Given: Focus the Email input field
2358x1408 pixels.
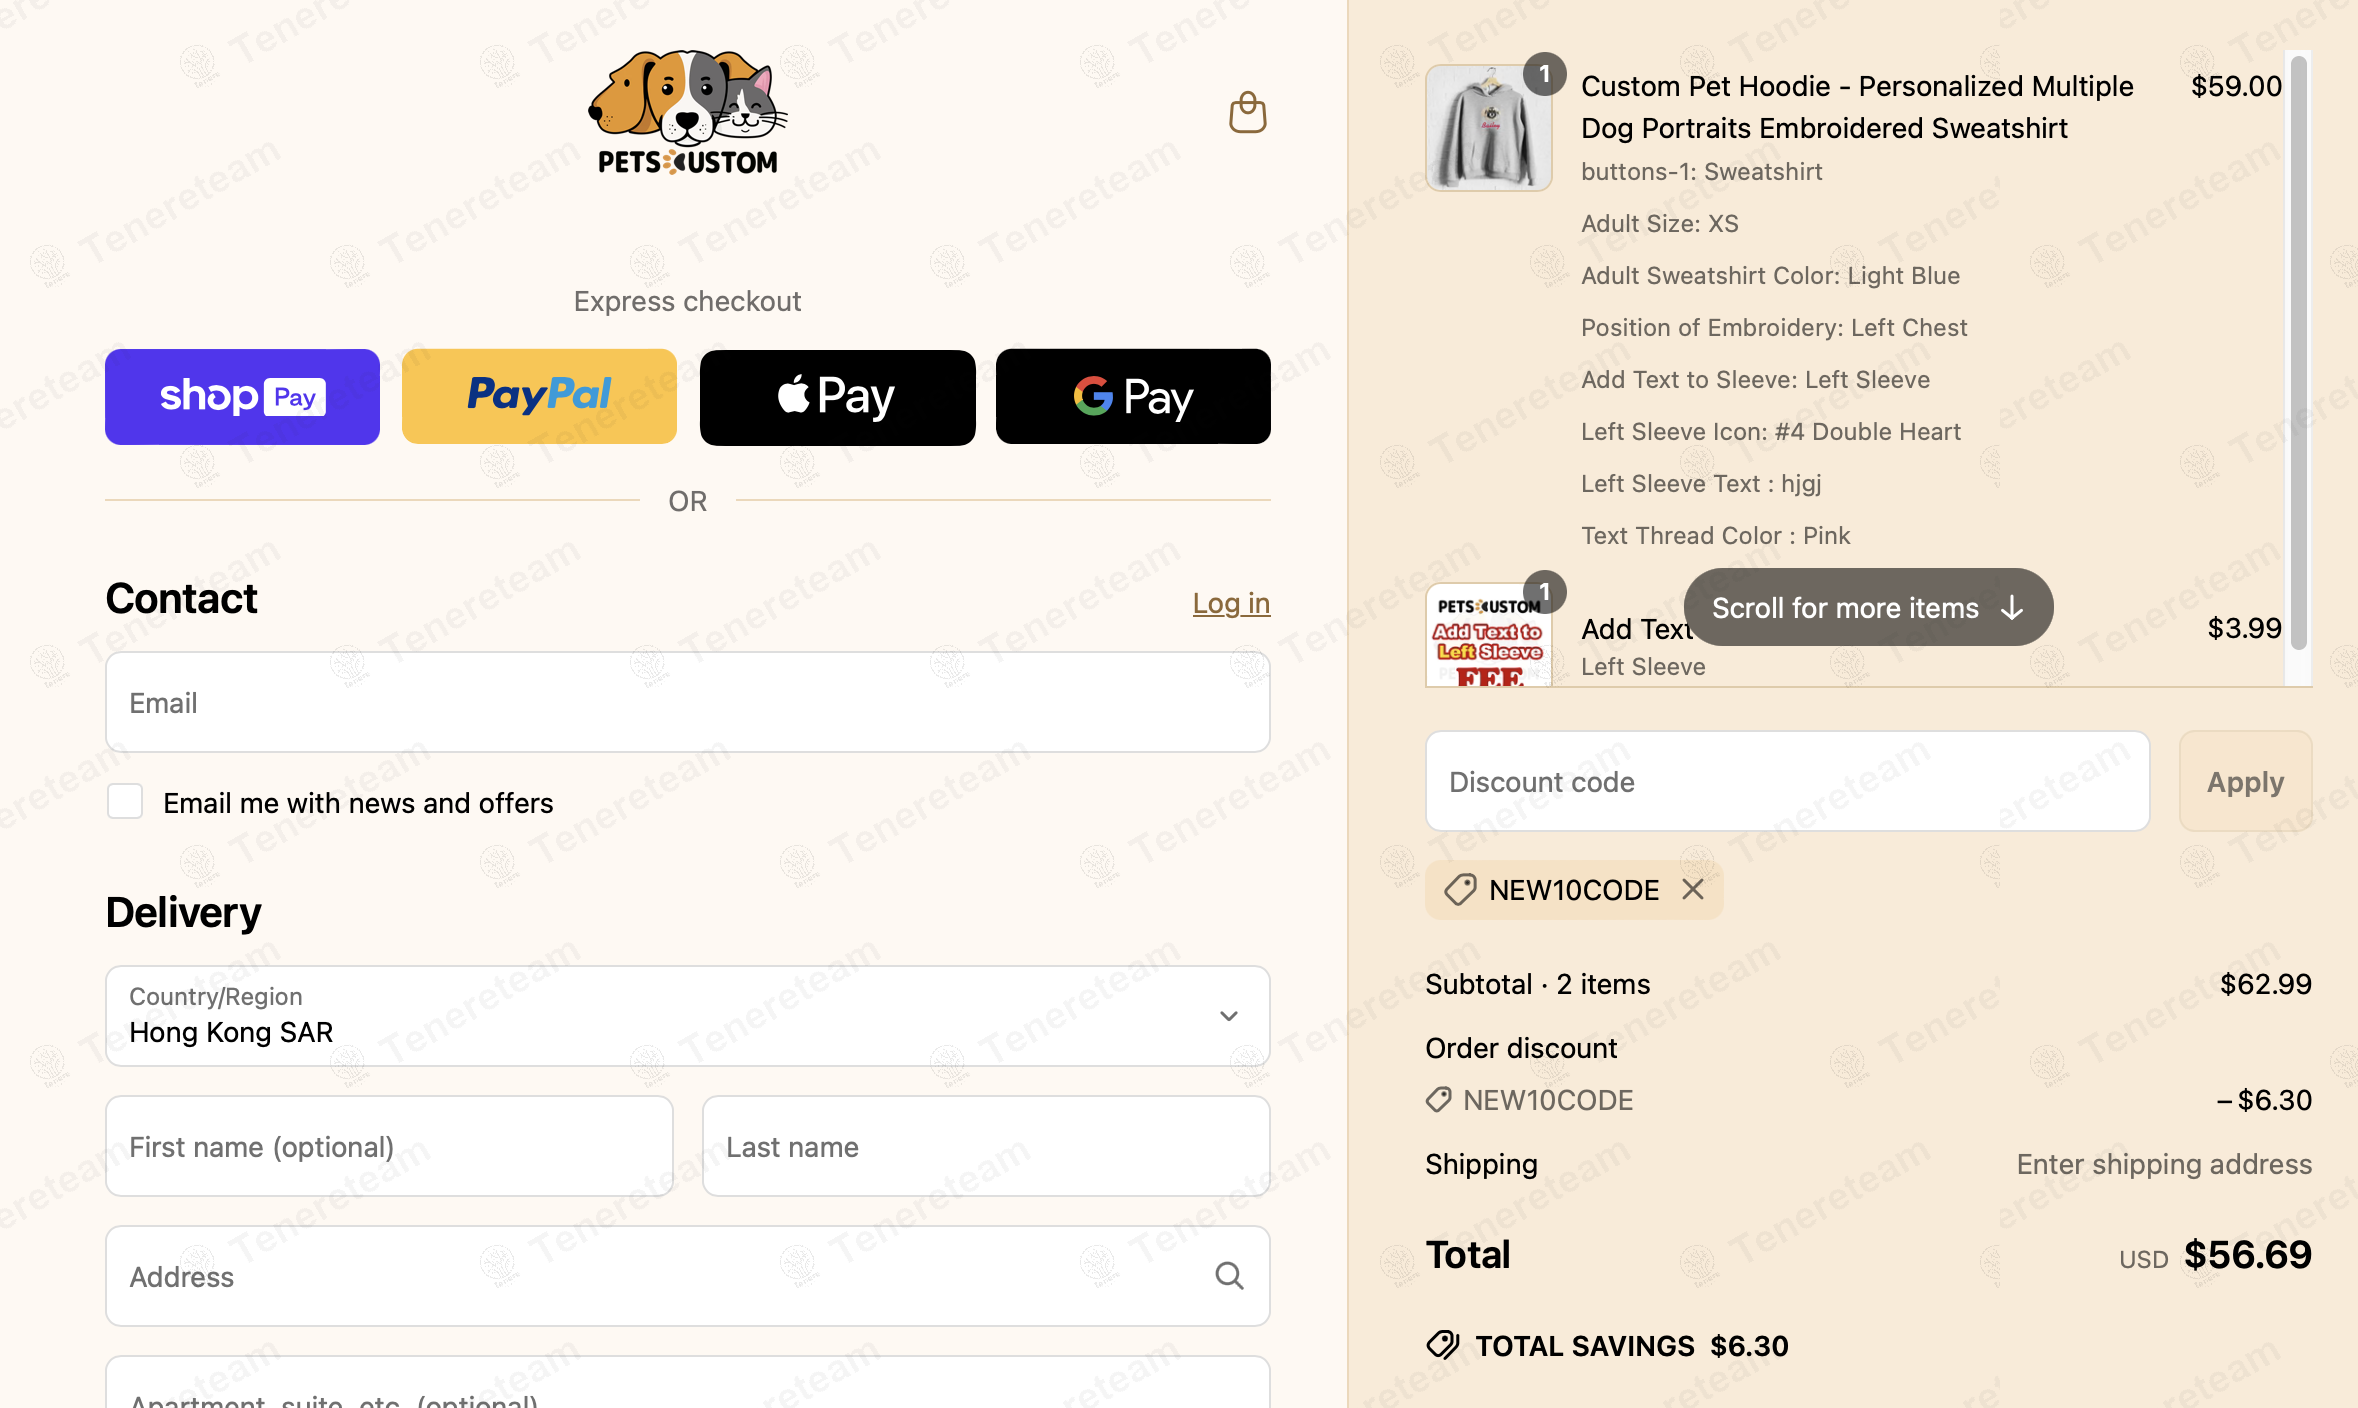Looking at the screenshot, I should (688, 702).
